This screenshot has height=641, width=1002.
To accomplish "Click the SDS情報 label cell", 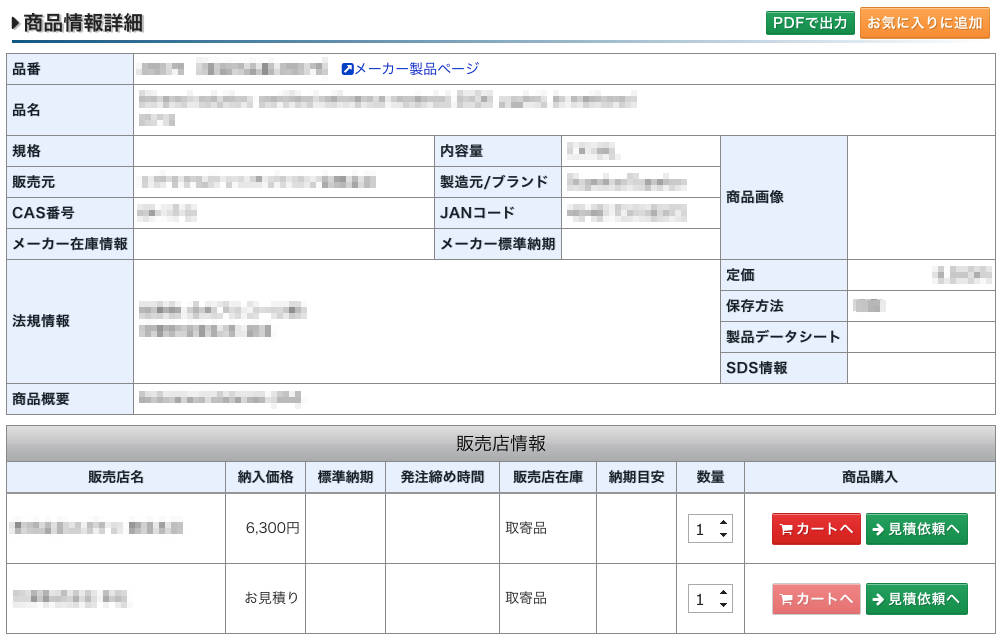I will click(x=783, y=367).
